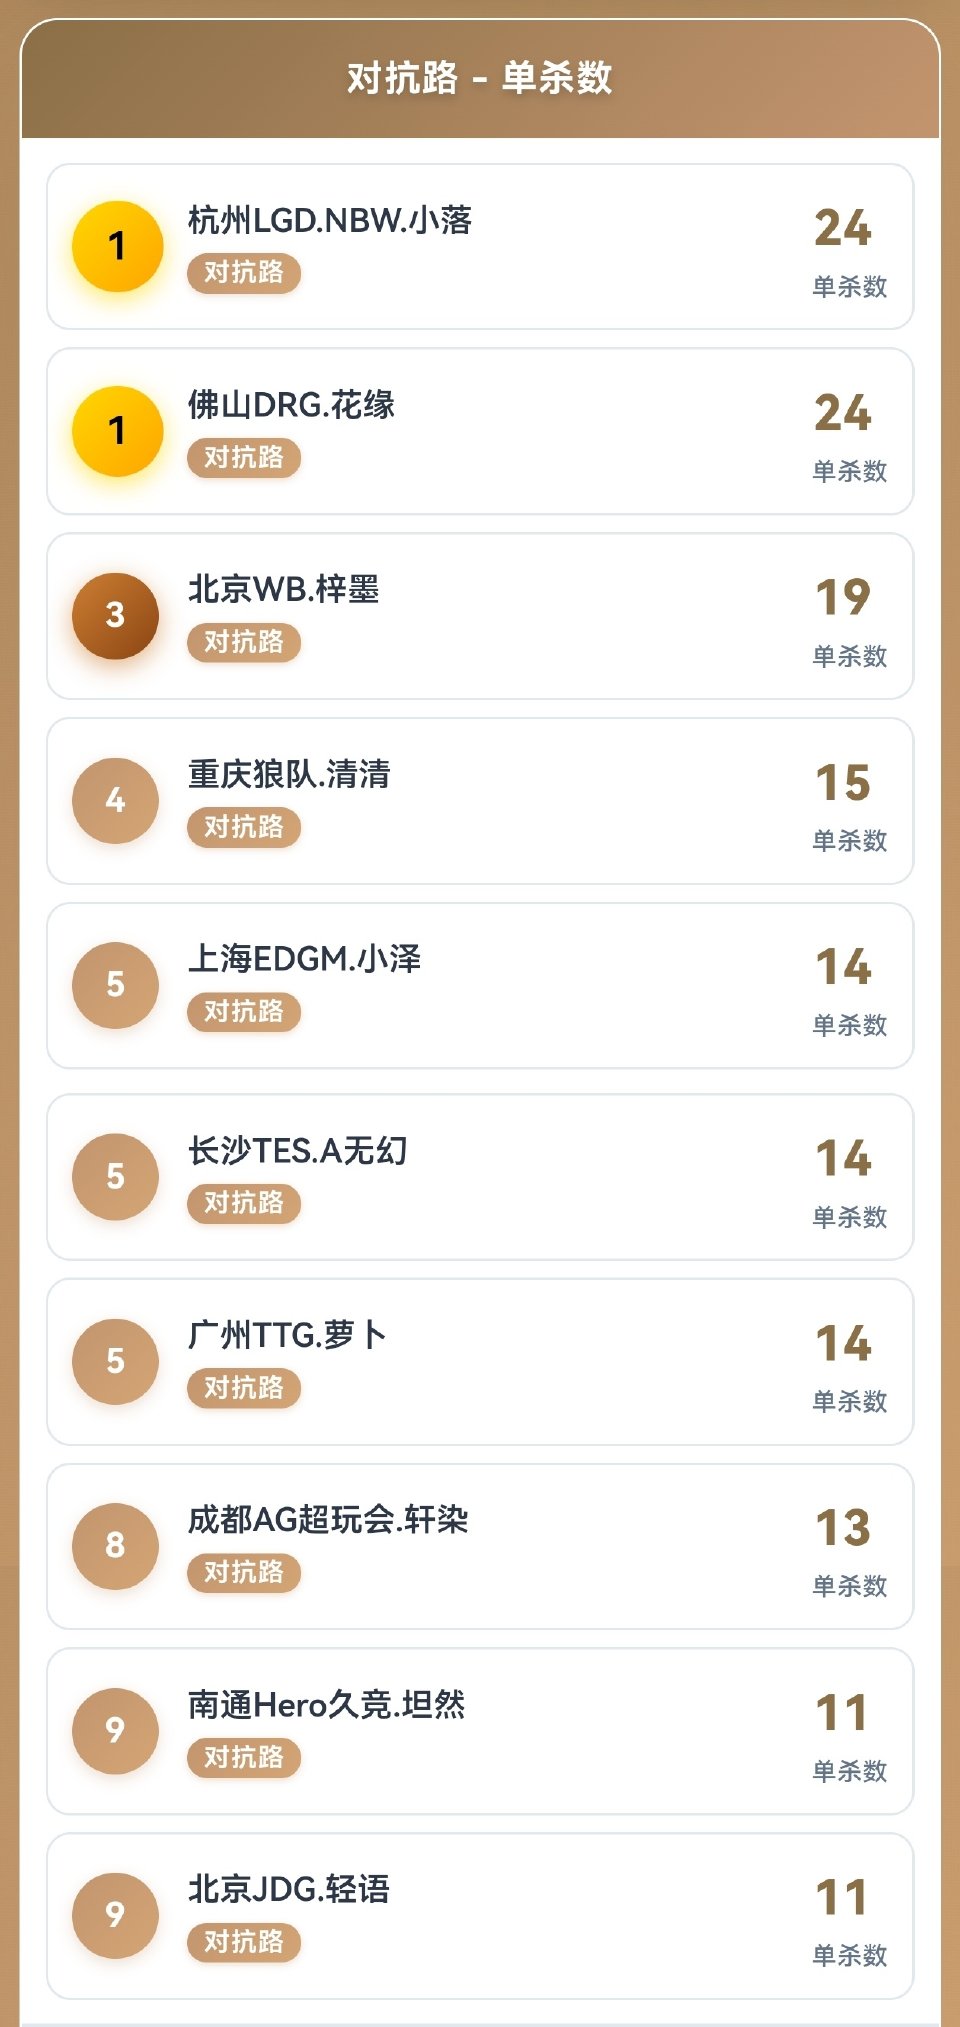Click the 南通Hero久竞.坦然 player name
This screenshot has width=960, height=2027.
327,1704
